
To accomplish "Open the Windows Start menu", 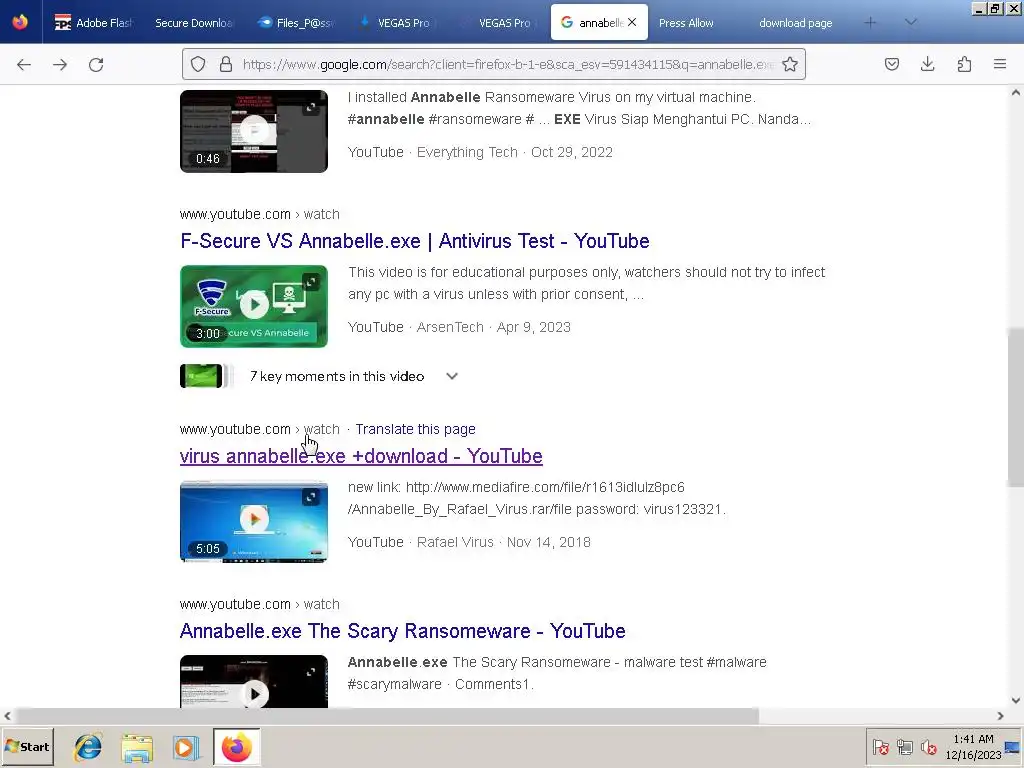I will [27, 747].
